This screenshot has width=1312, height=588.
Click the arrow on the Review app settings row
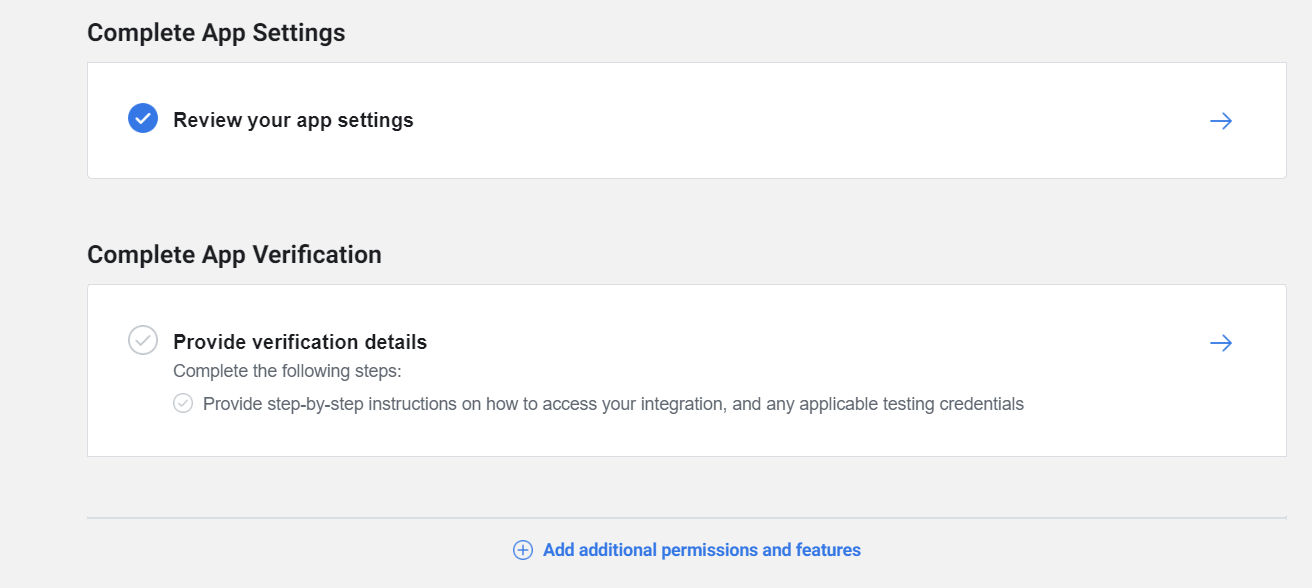tap(1220, 121)
